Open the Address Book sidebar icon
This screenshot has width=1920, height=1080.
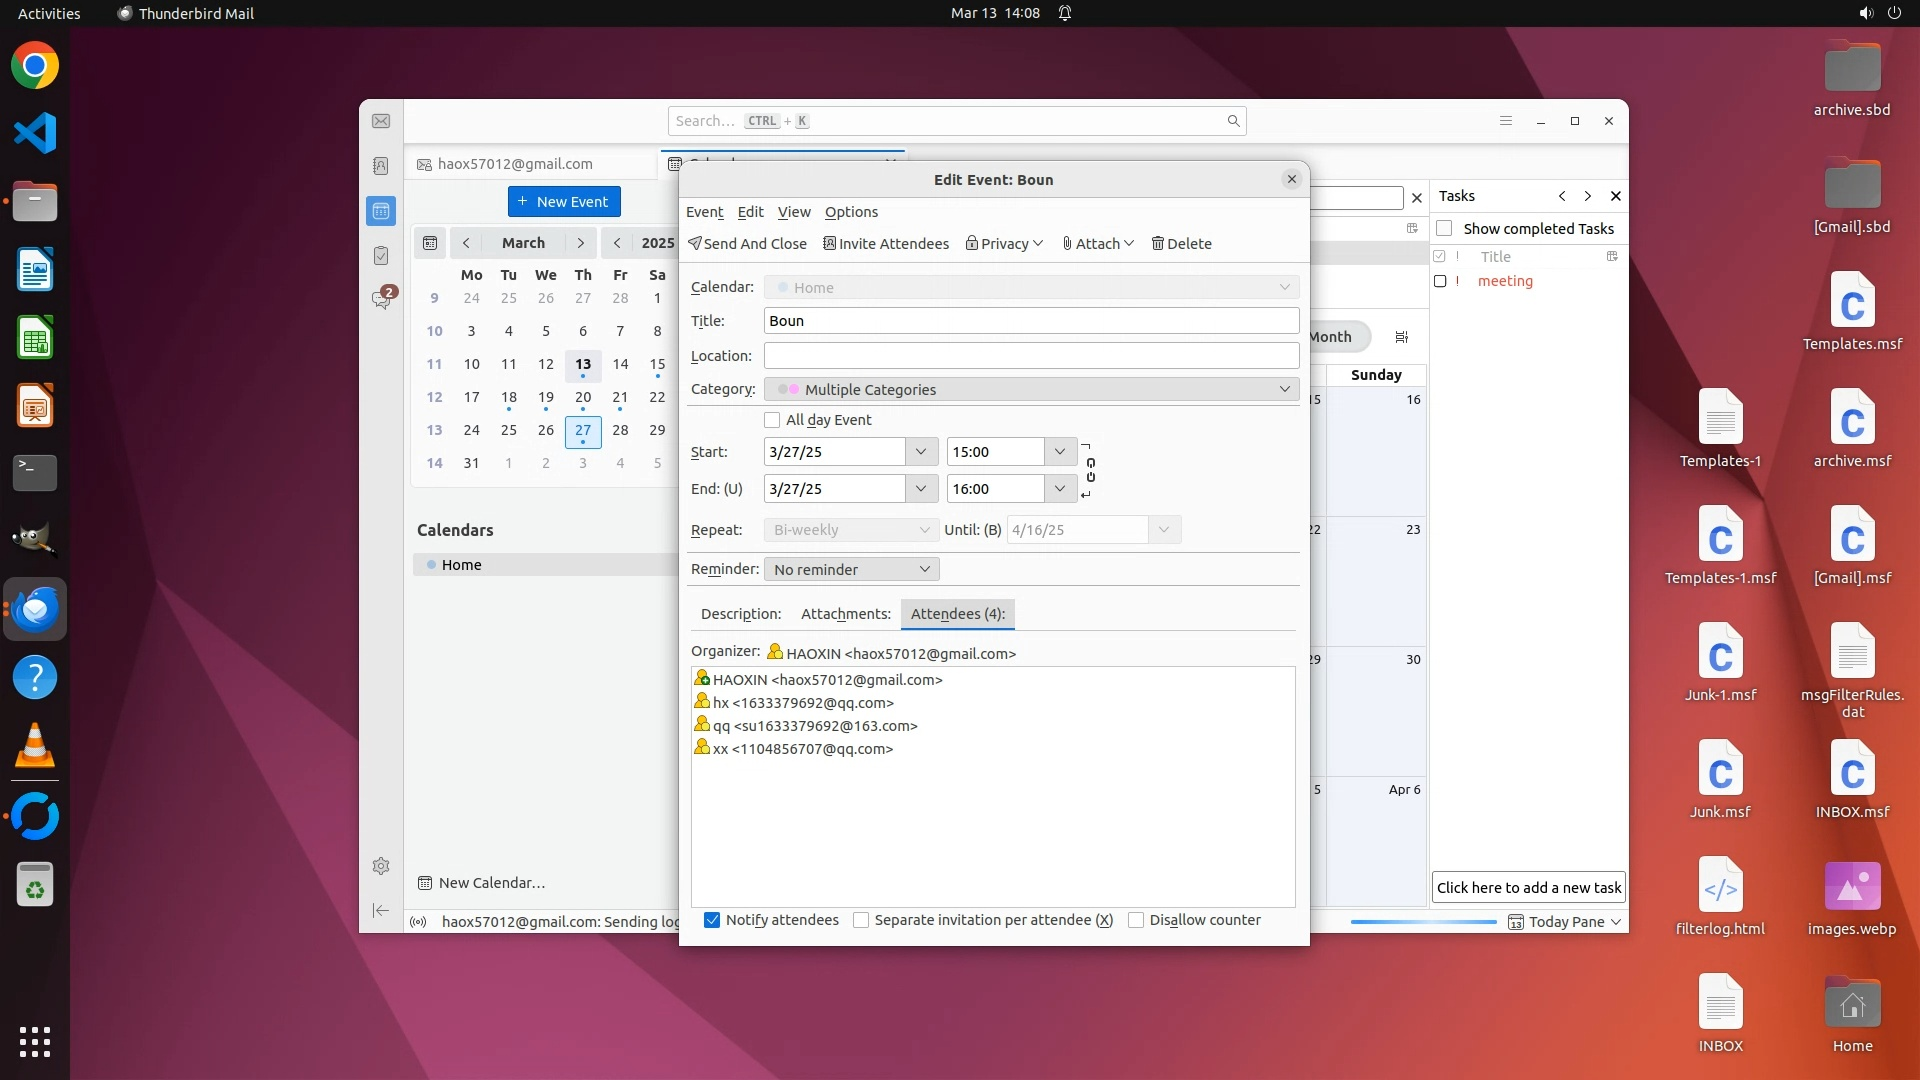pyautogui.click(x=381, y=166)
